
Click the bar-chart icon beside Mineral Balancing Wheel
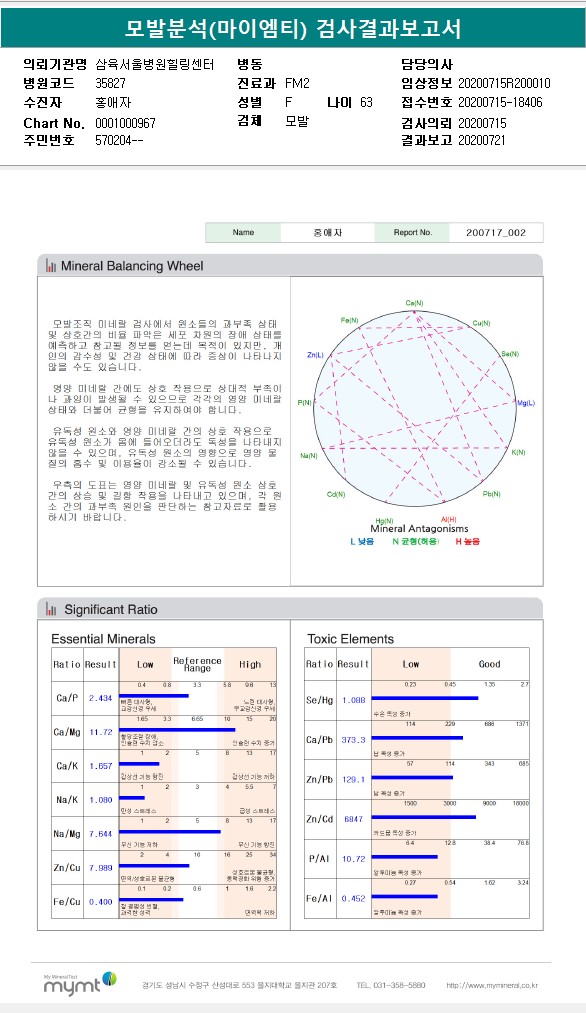(x=50, y=266)
